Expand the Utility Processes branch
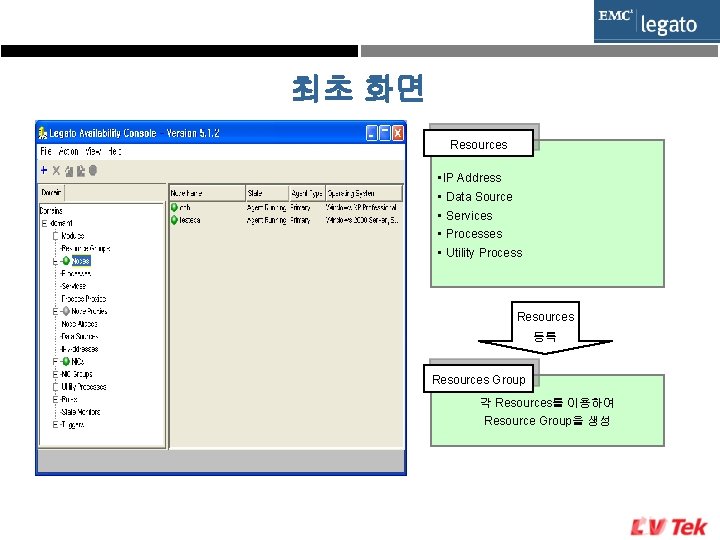720x540 pixels. (x=56, y=387)
